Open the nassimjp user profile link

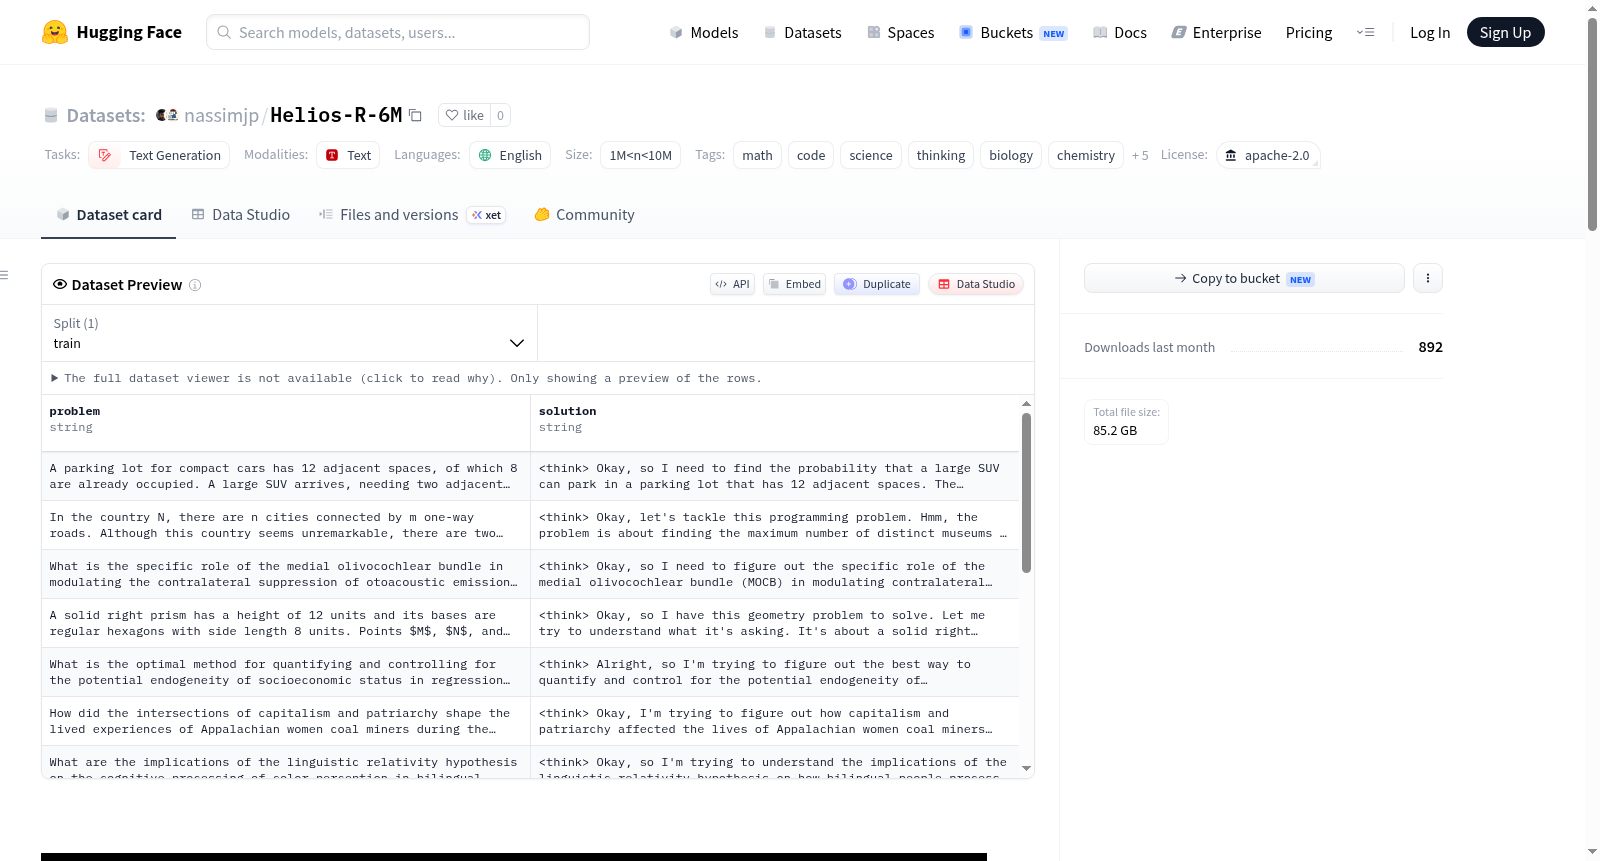tap(221, 115)
